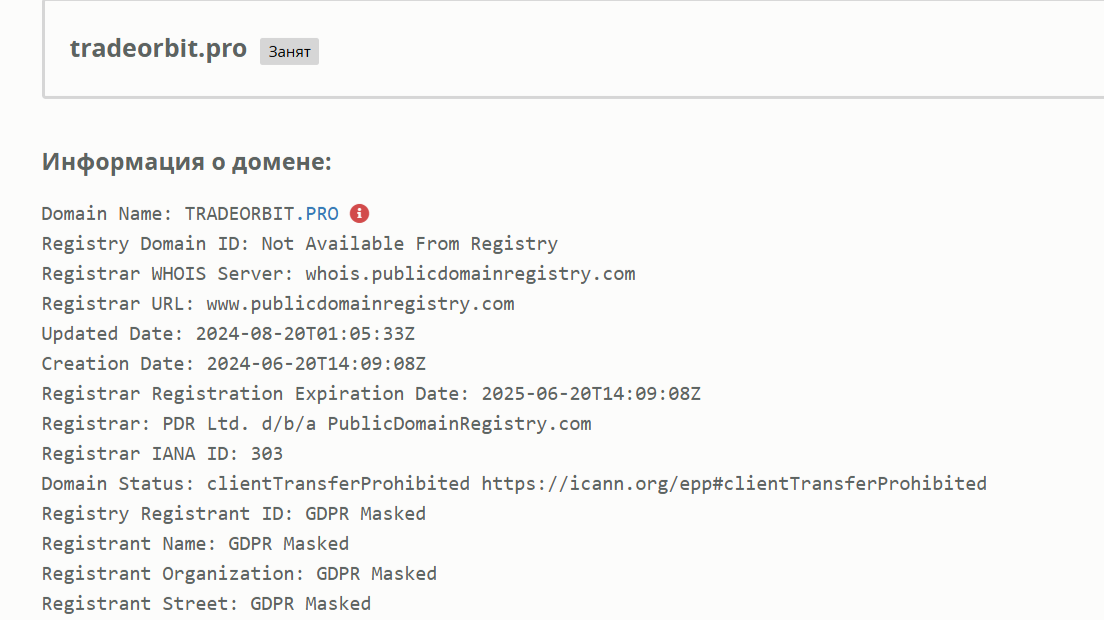Click the icann.org clientTransferProhibited URL

[x=734, y=484]
